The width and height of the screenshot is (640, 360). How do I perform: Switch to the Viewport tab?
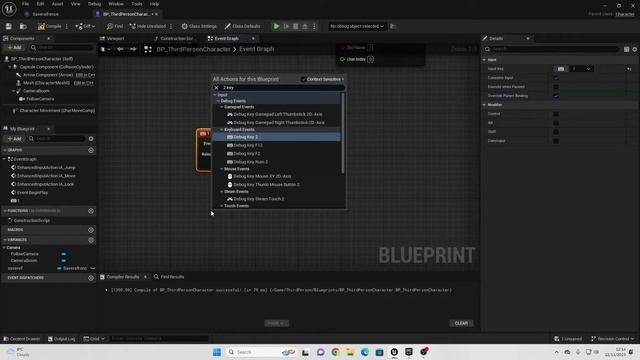pyautogui.click(x=115, y=38)
